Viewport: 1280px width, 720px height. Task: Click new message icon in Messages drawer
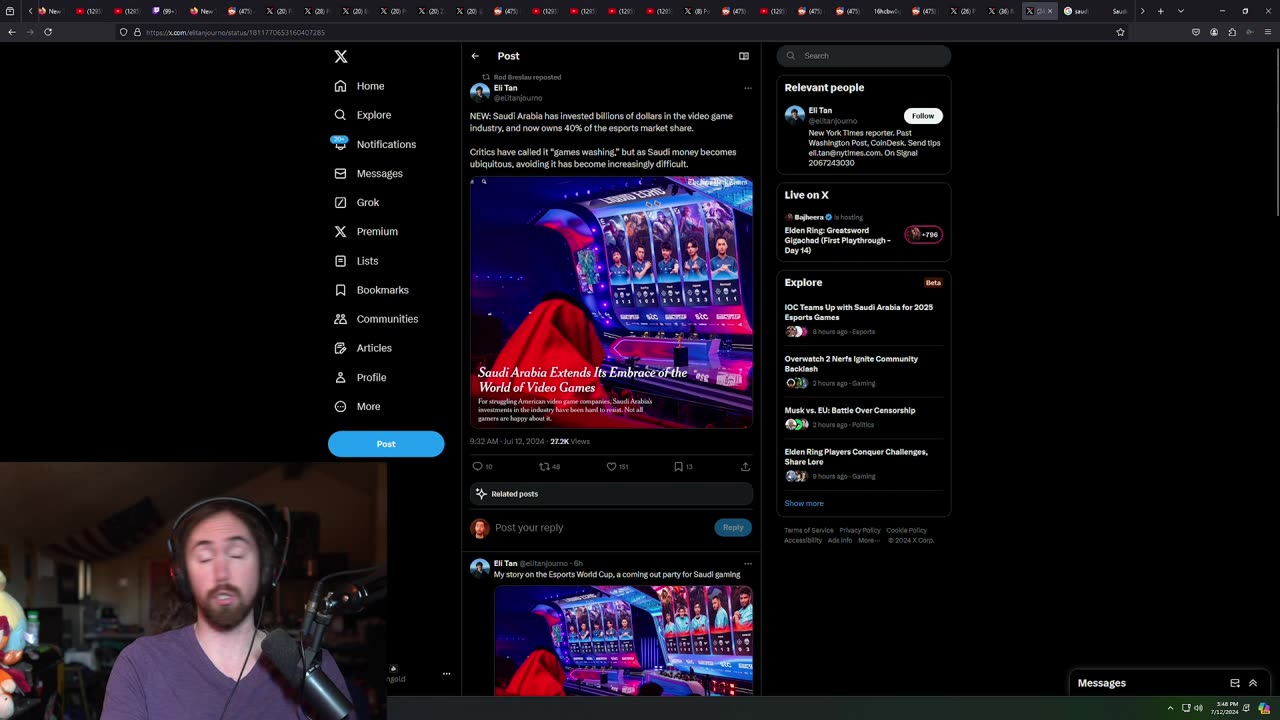[1235, 683]
